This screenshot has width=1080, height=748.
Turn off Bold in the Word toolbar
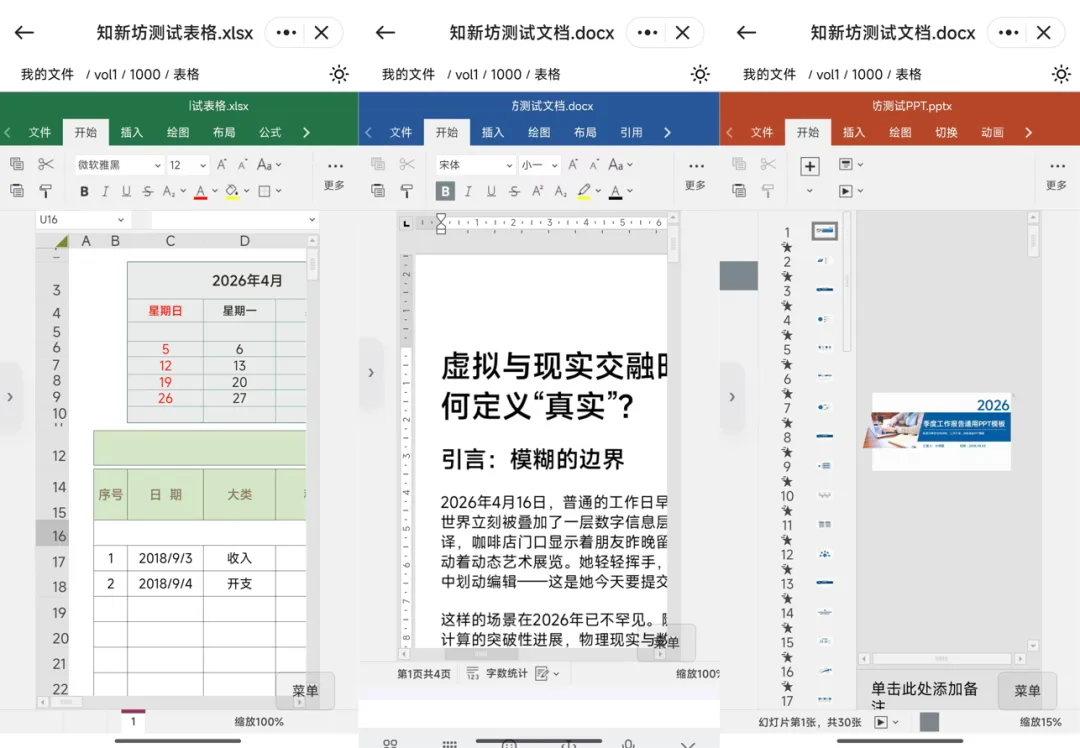click(x=445, y=191)
